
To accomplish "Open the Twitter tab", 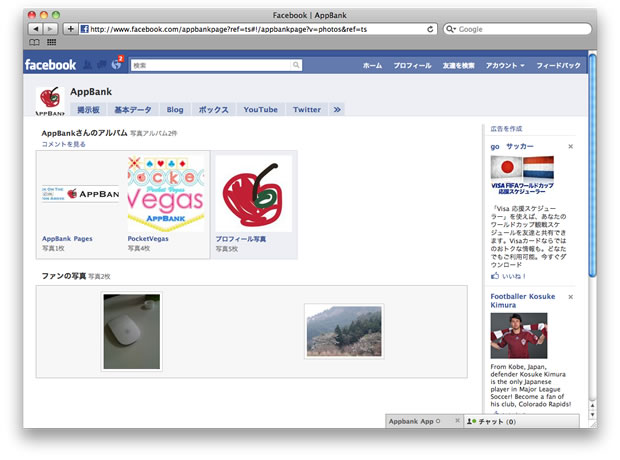I will pos(307,110).
